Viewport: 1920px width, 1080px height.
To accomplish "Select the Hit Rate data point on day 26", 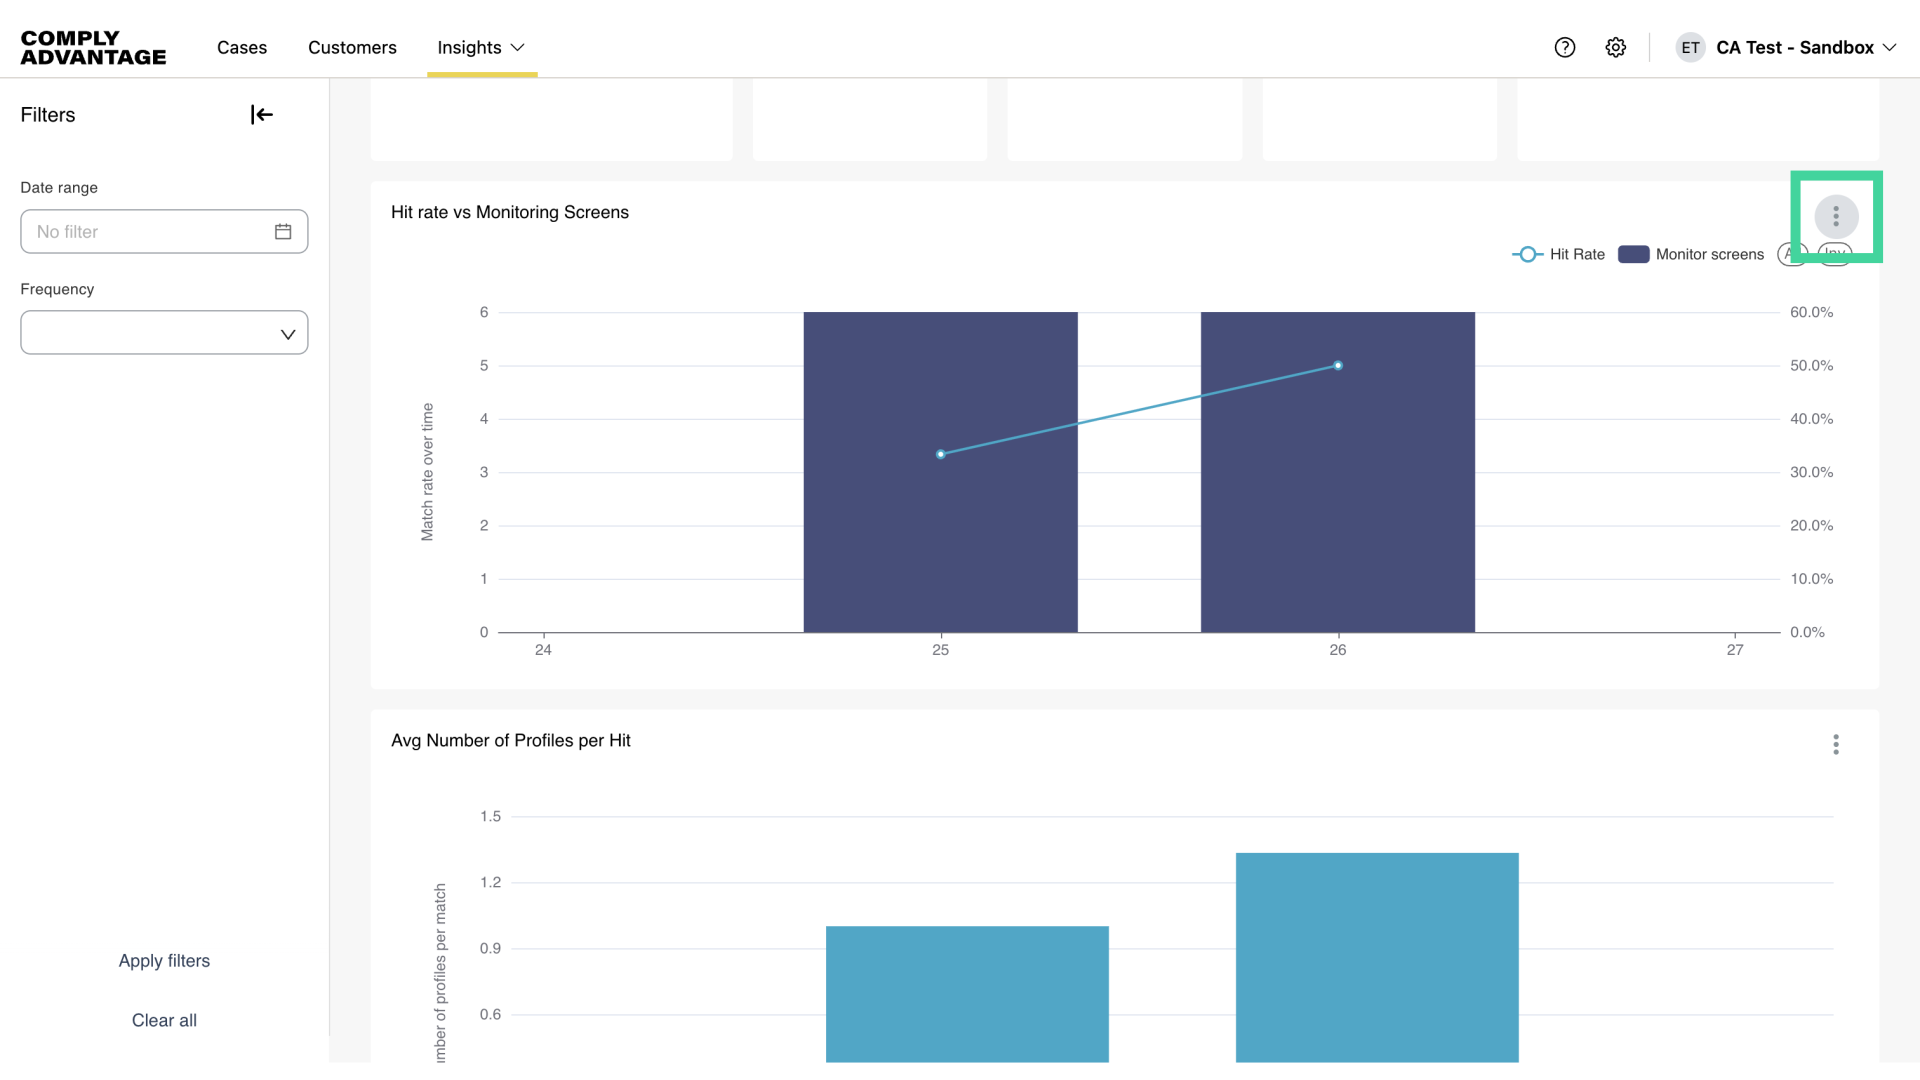I will pos(1337,365).
